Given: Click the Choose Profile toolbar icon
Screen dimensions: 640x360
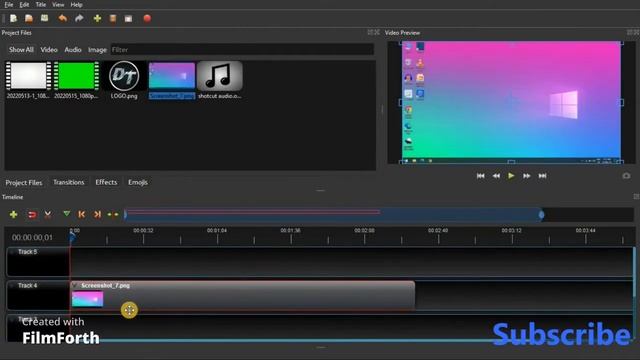Looking at the screenshot, I should pyautogui.click(x=113, y=18).
